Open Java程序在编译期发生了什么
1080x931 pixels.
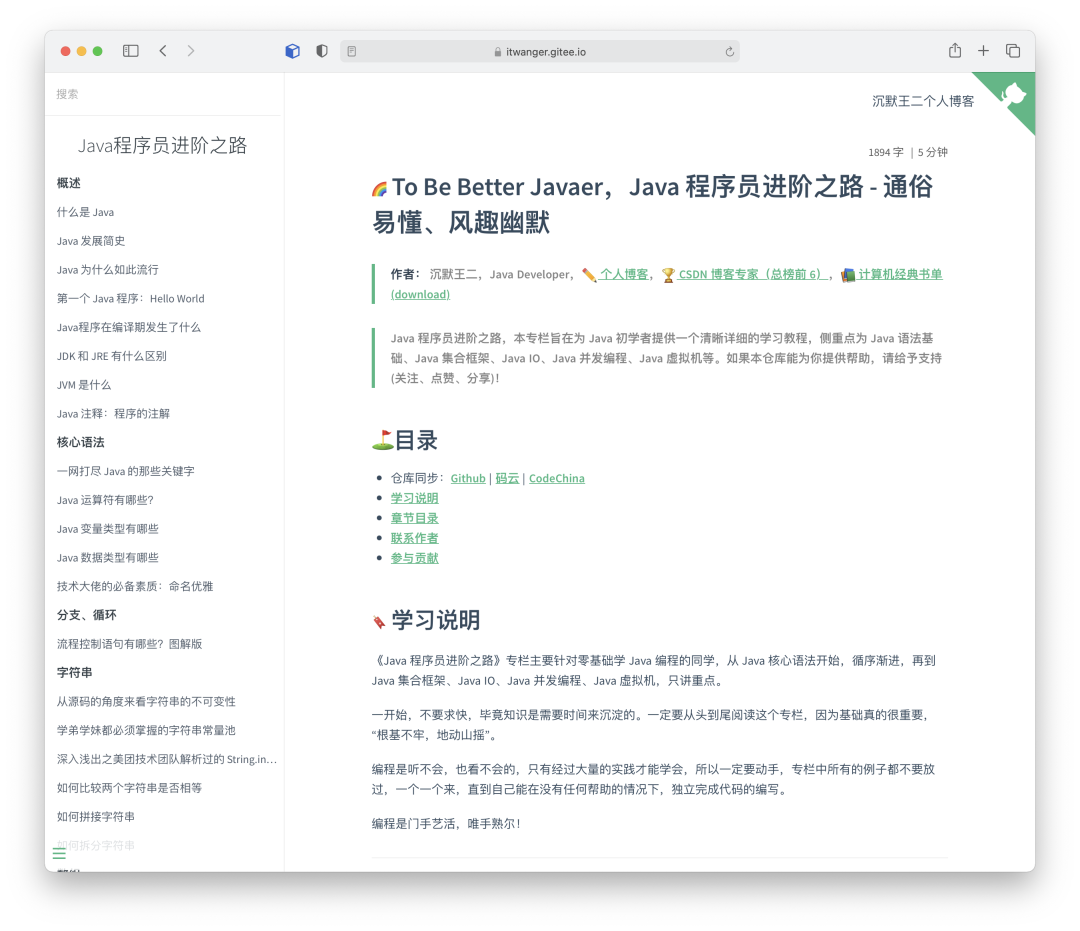[129, 328]
